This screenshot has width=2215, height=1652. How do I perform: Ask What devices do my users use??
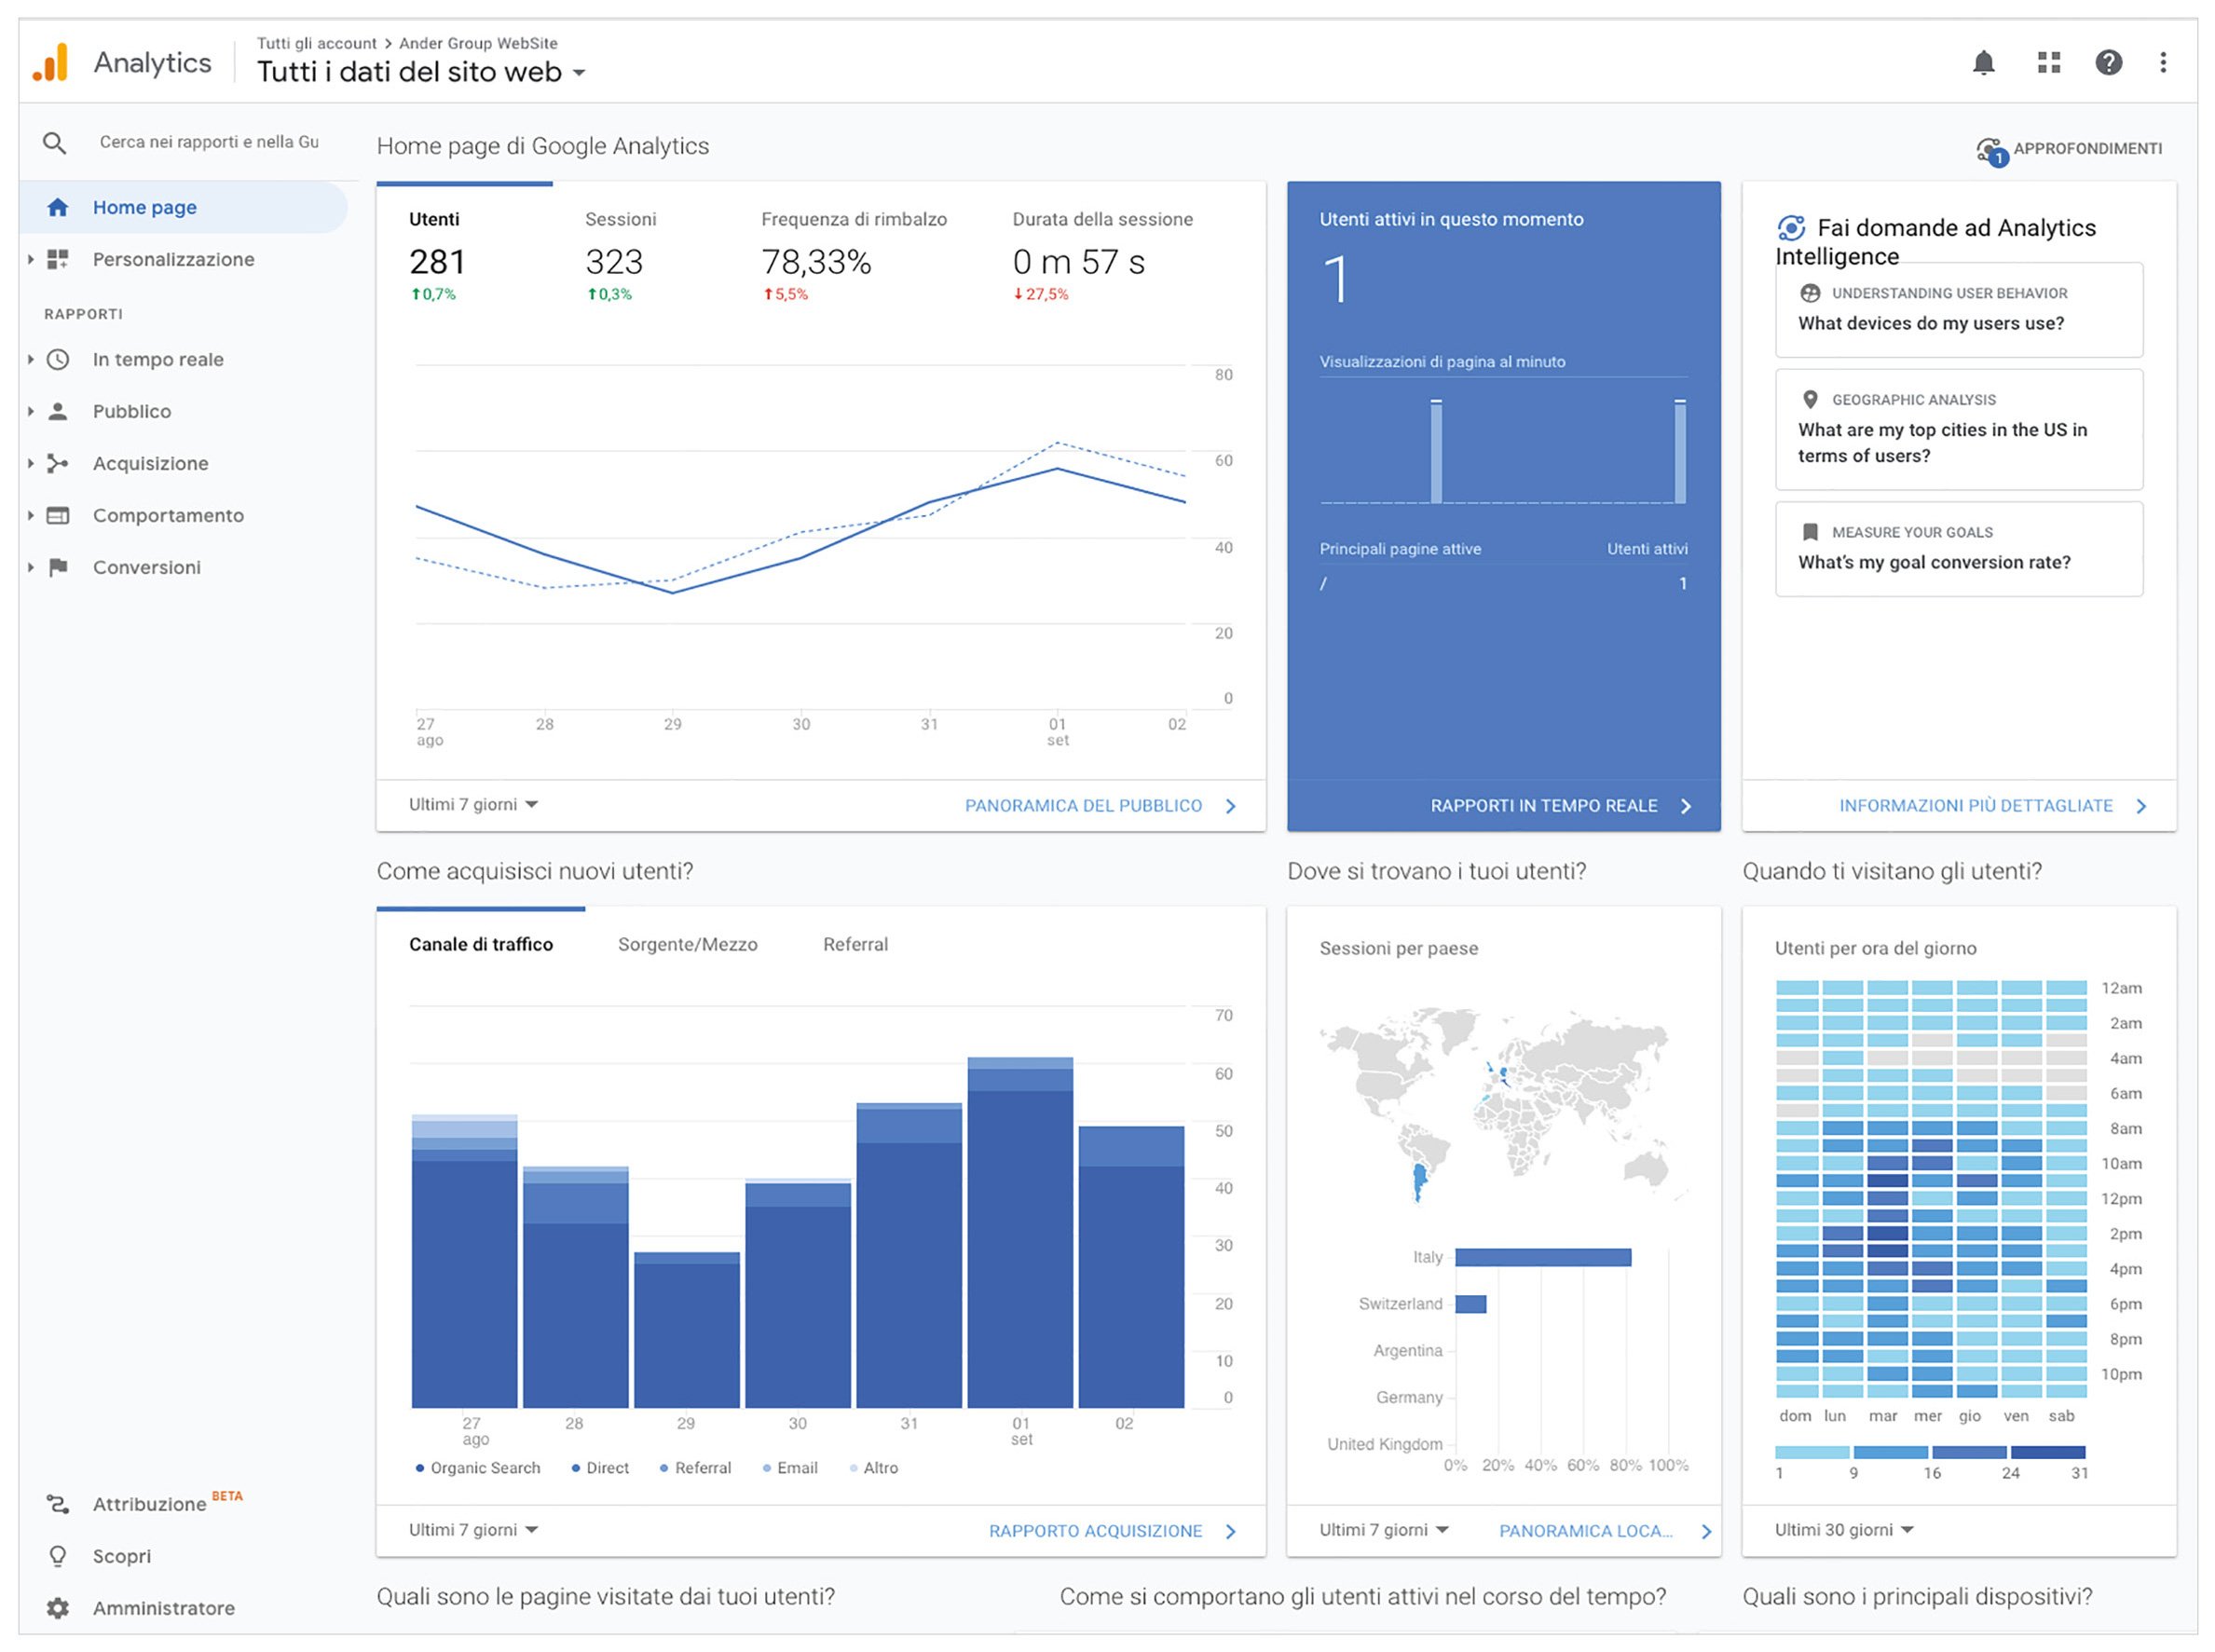[x=1958, y=310]
